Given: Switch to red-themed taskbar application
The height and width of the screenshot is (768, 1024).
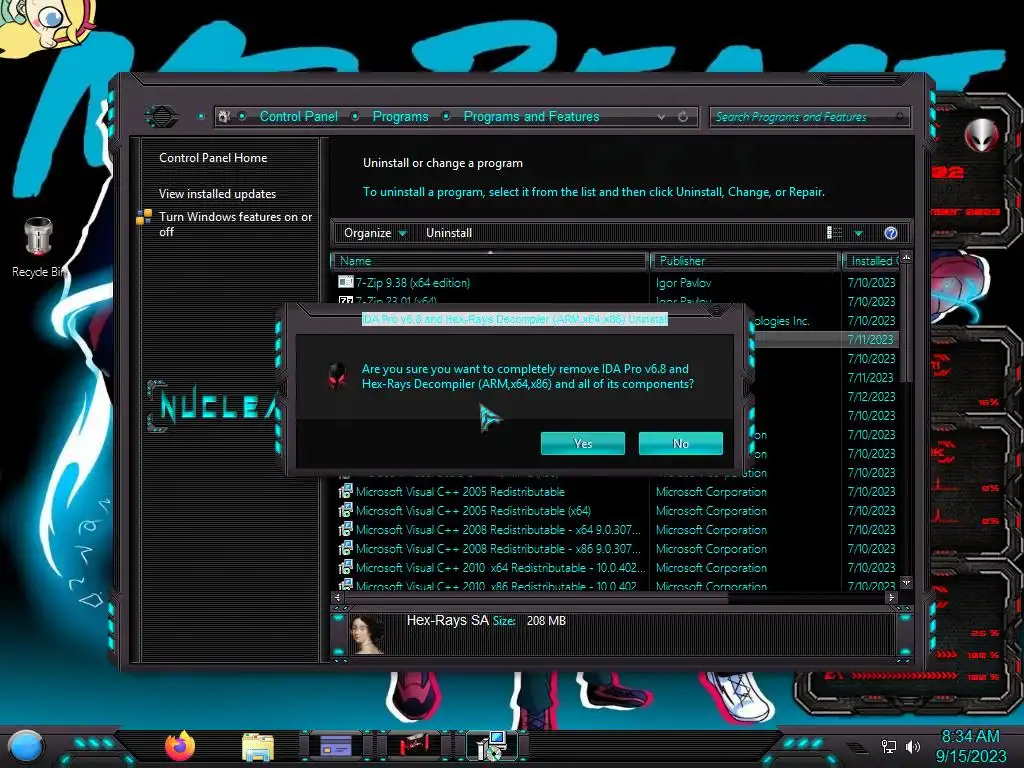Looking at the screenshot, I should tap(414, 746).
